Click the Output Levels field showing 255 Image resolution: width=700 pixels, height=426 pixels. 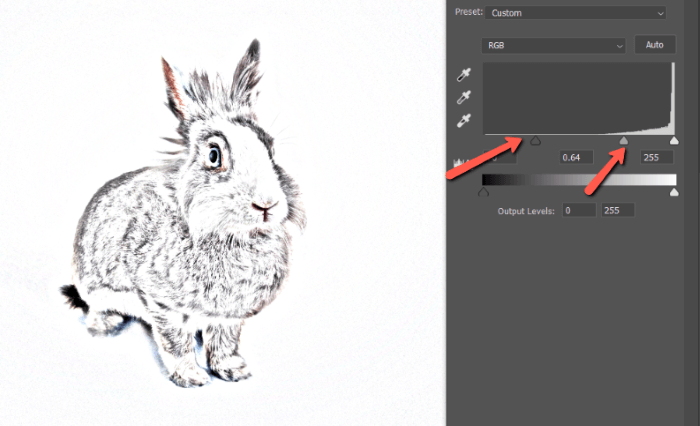click(617, 211)
